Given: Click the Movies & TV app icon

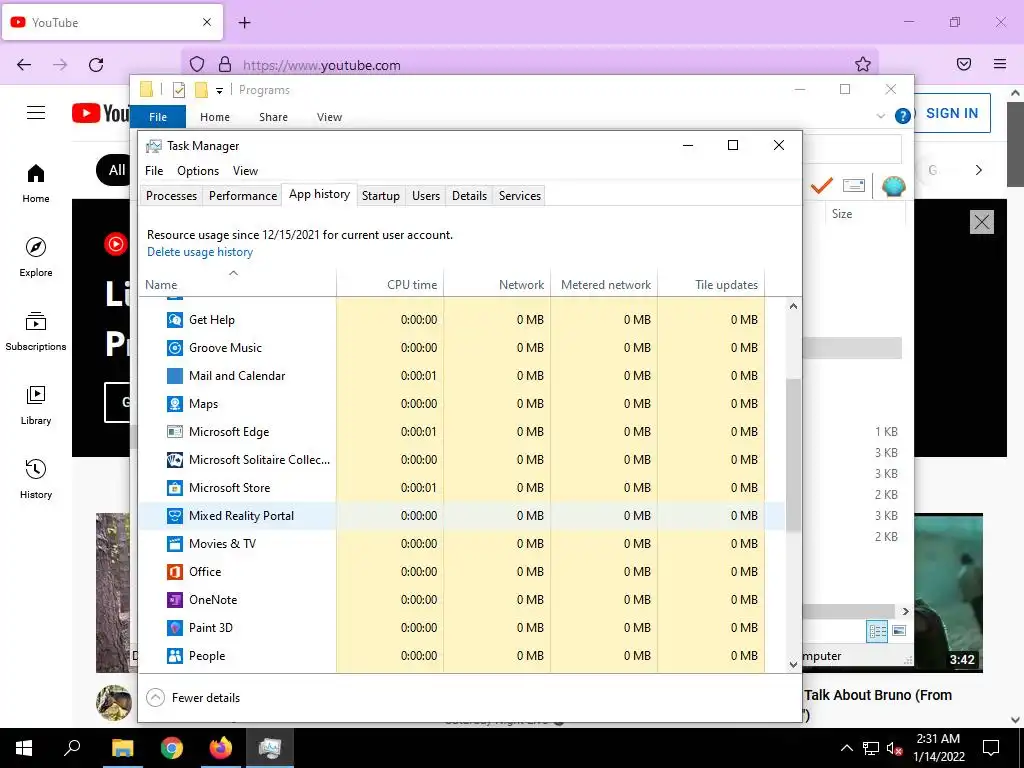Looking at the screenshot, I should point(174,544).
